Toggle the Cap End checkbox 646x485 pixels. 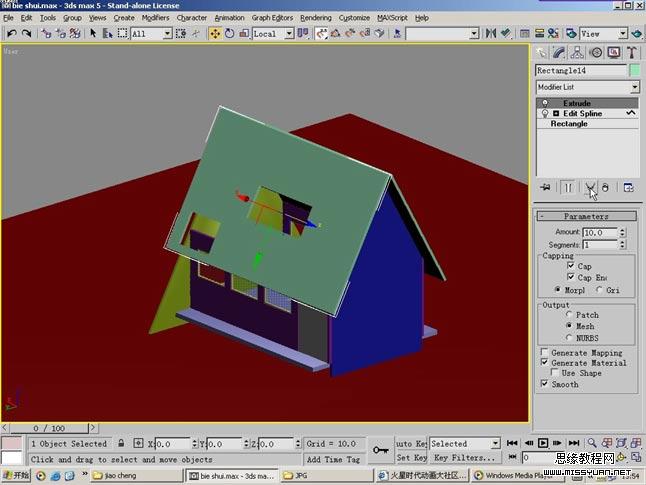coord(571,276)
